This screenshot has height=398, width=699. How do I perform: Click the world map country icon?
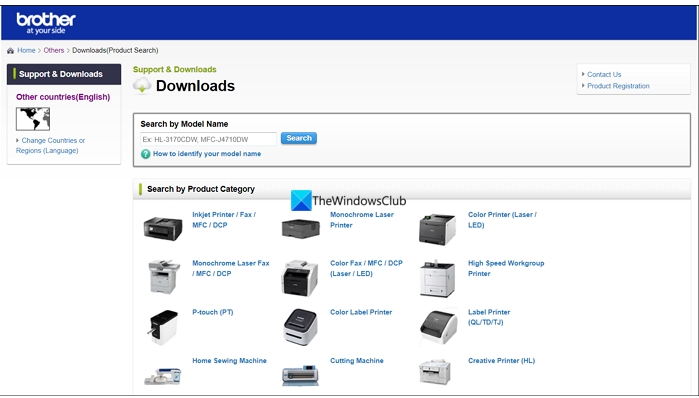click(x=33, y=119)
